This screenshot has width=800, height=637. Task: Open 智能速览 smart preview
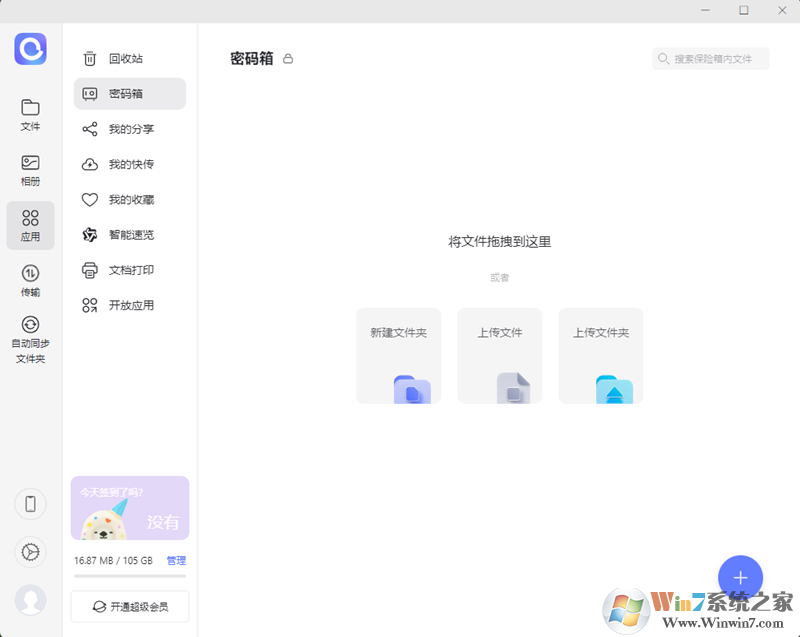(x=130, y=235)
